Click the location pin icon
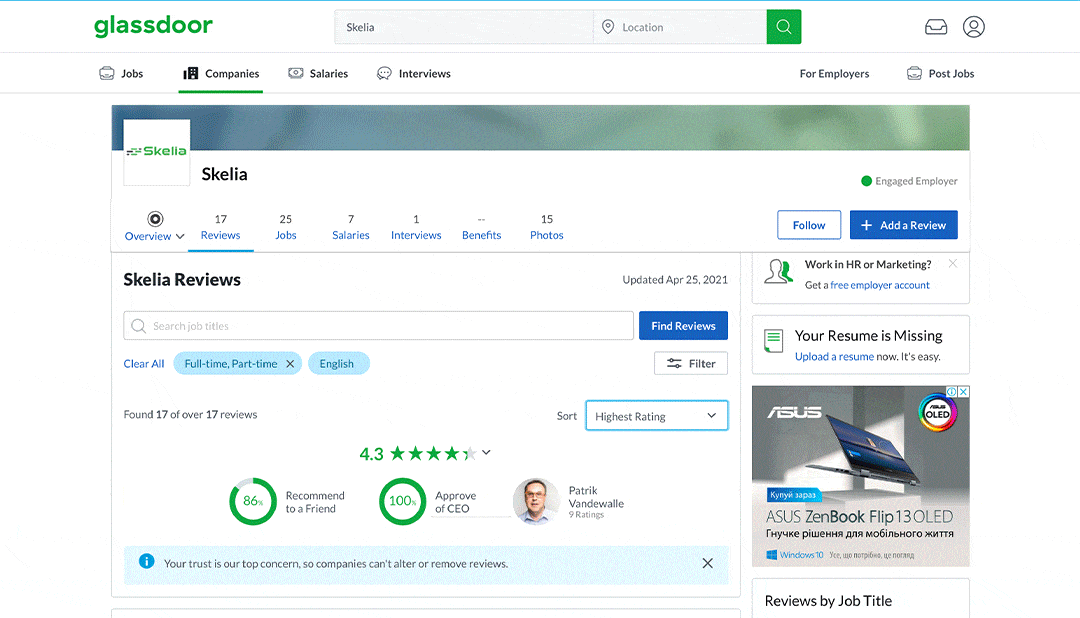This screenshot has height=618, width=1080. tap(608, 27)
